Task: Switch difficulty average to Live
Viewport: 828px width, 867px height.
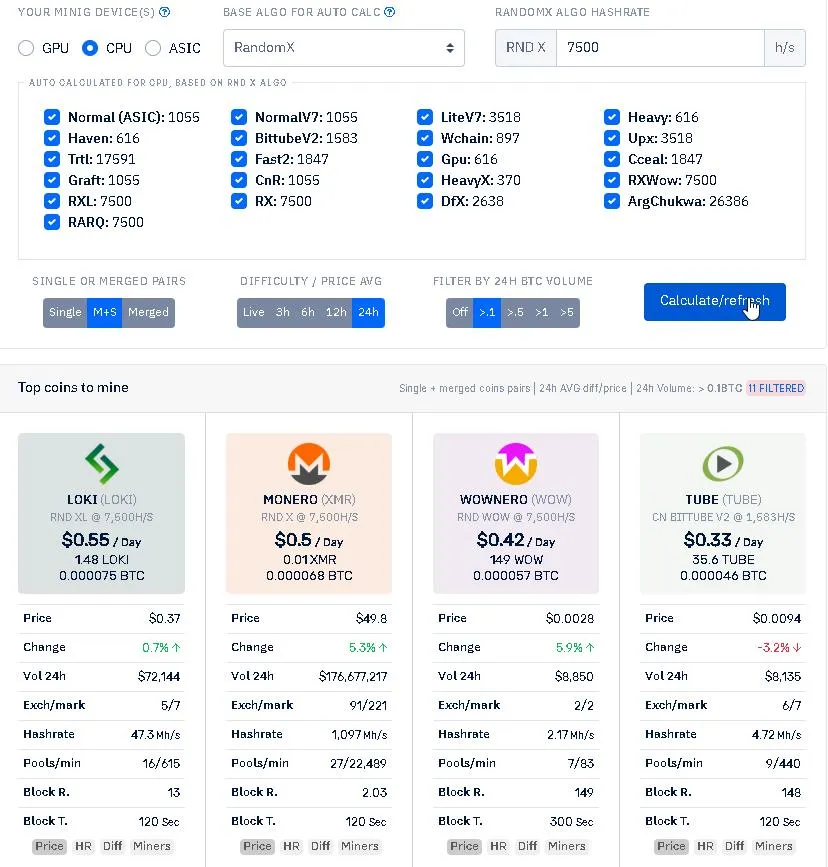Action: 253,312
